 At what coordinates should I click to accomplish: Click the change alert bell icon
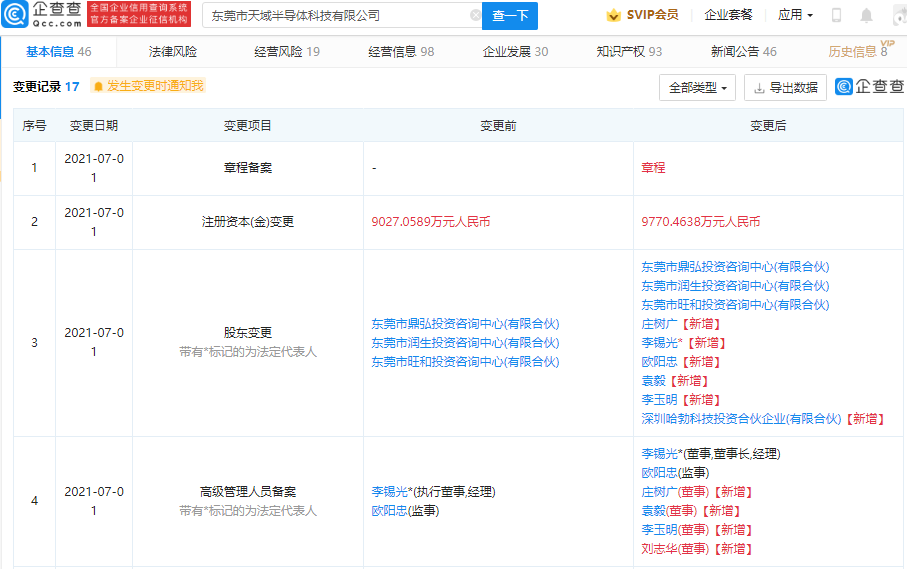[98, 86]
